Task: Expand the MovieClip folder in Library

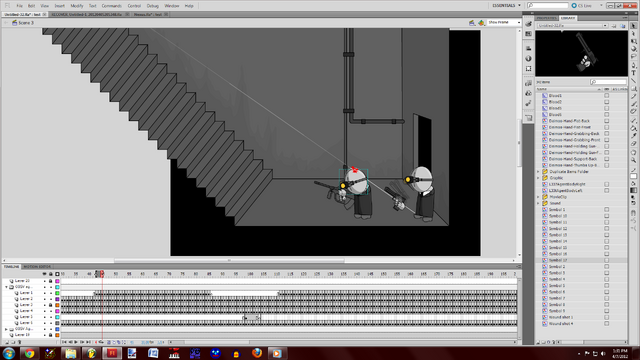Action: [538, 197]
